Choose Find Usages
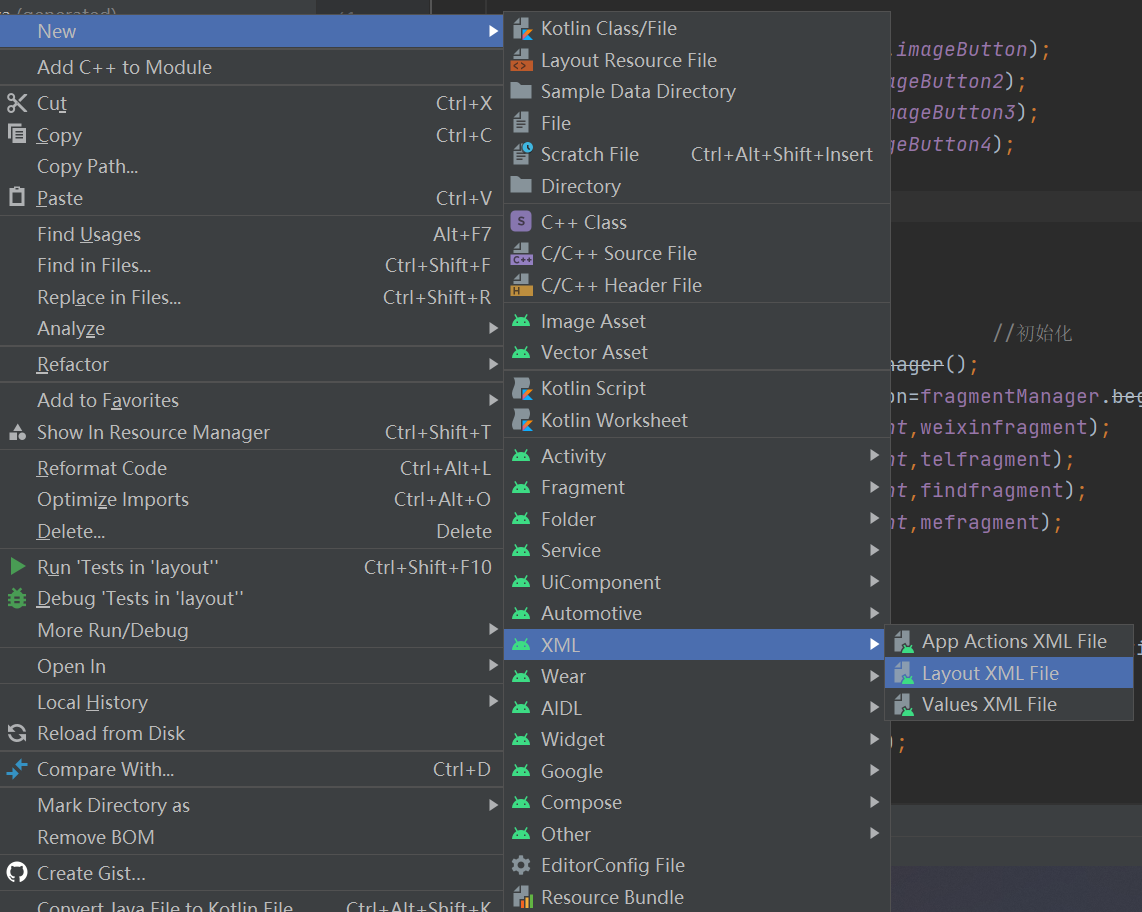The image size is (1142, 912). tap(251, 234)
